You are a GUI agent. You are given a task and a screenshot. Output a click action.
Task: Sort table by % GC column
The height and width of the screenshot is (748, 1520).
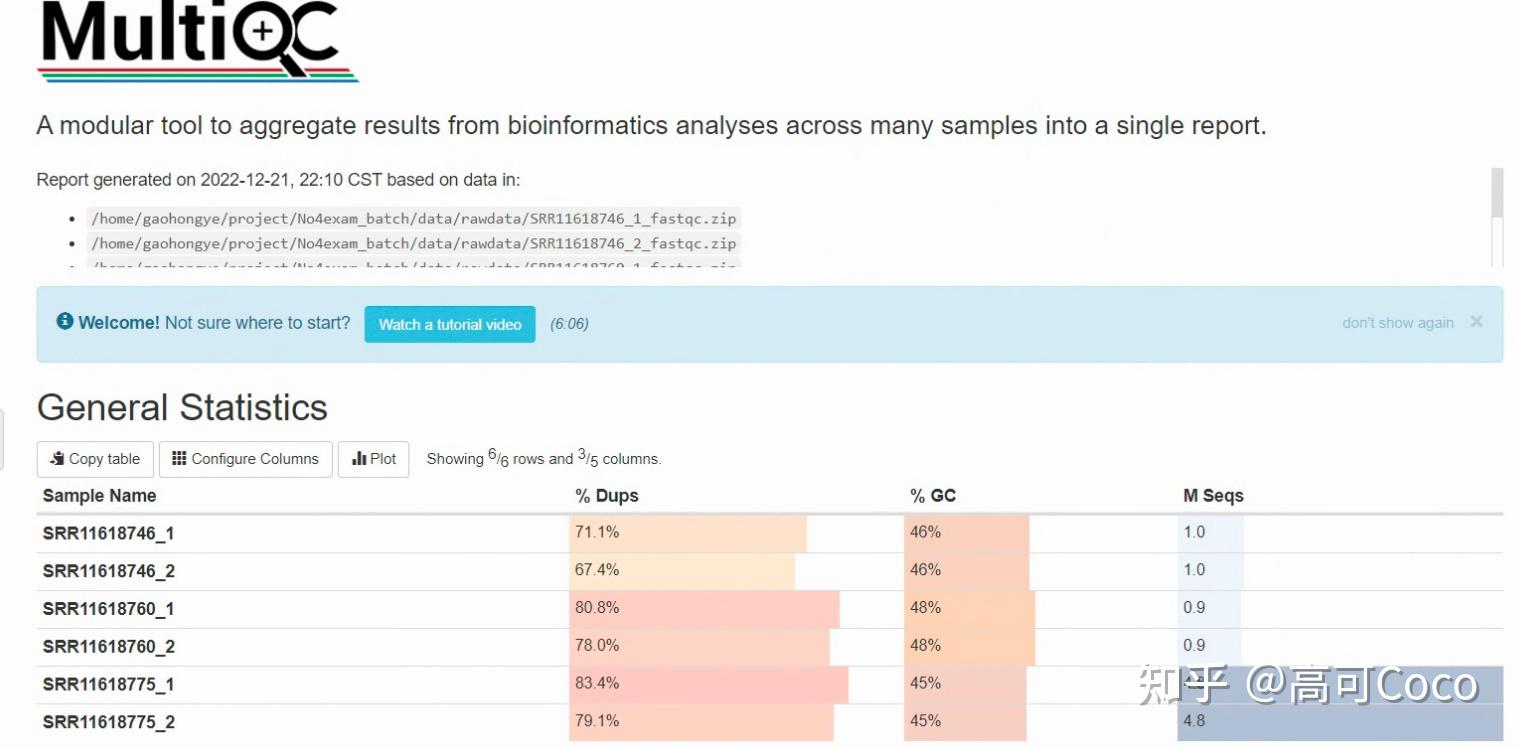[932, 496]
